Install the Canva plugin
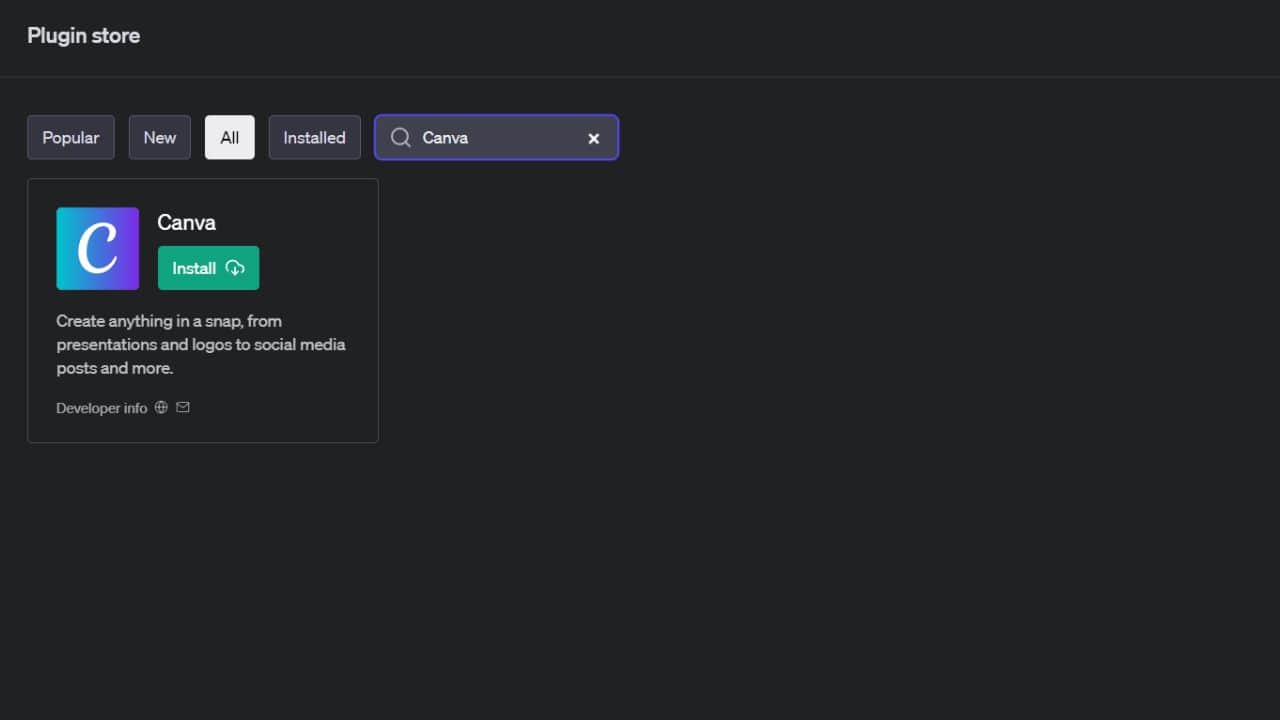Viewport: 1280px width, 720px height. click(208, 268)
